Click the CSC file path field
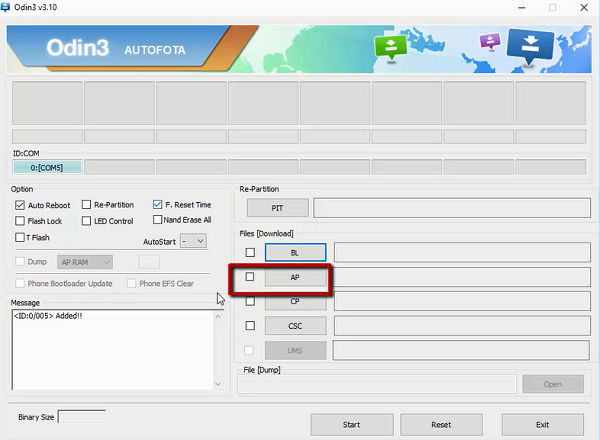600x440 pixels. (462, 326)
